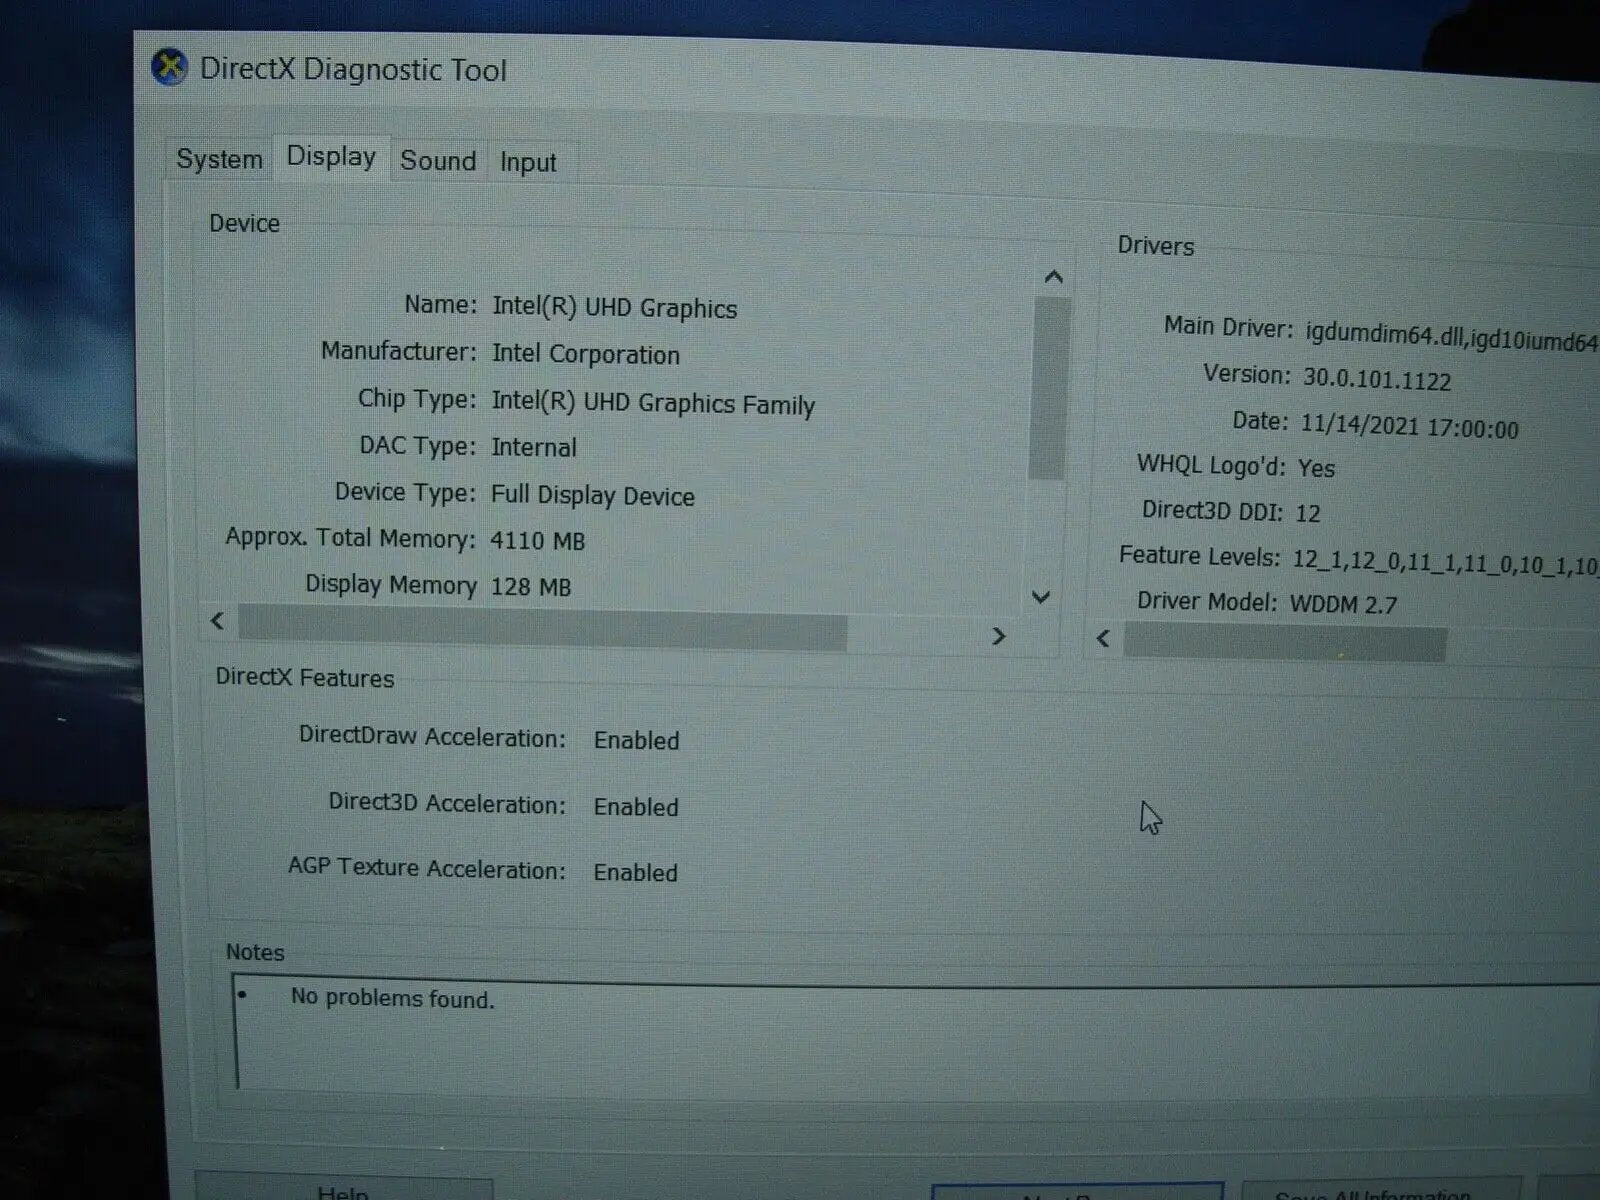Select the driver date 11/14/2021 17:00:00
The width and height of the screenshot is (1600, 1200).
pyautogui.click(x=1409, y=427)
